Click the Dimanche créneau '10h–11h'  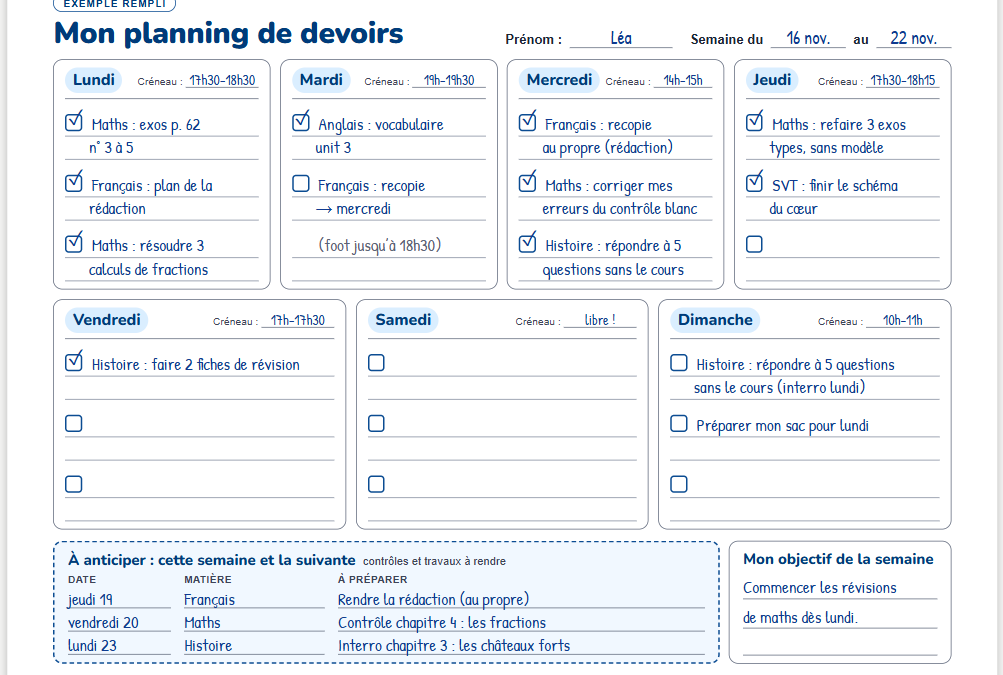[903, 321]
